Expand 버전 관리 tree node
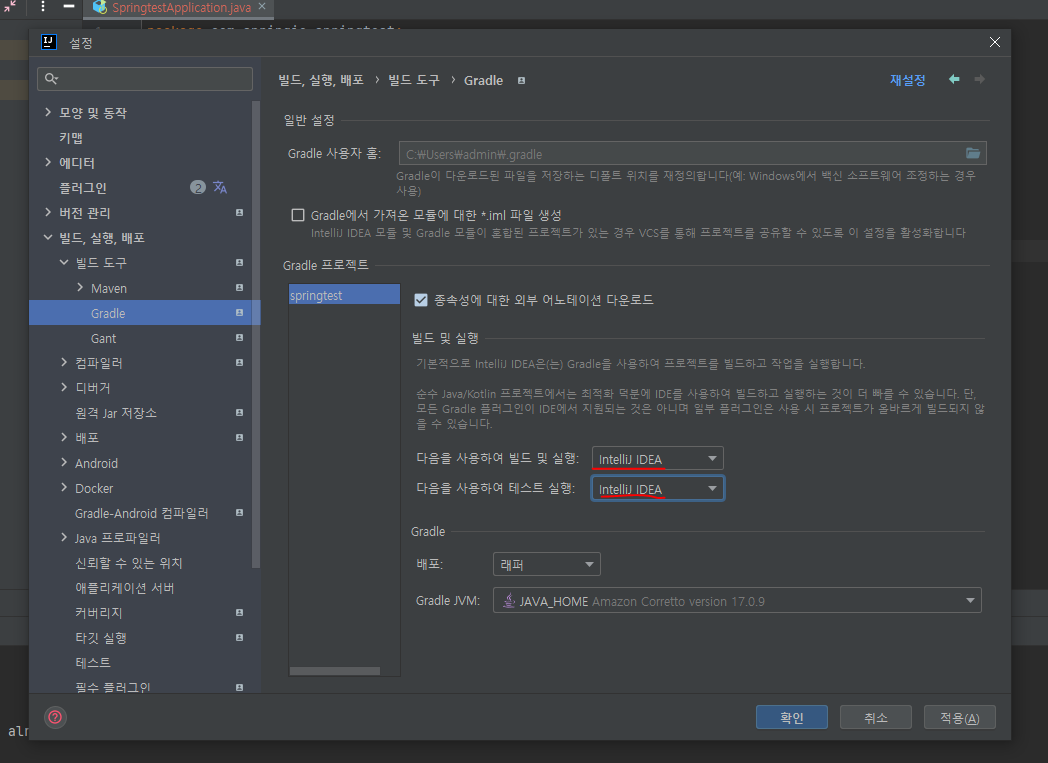This screenshot has height=763, width=1048. coord(47,212)
